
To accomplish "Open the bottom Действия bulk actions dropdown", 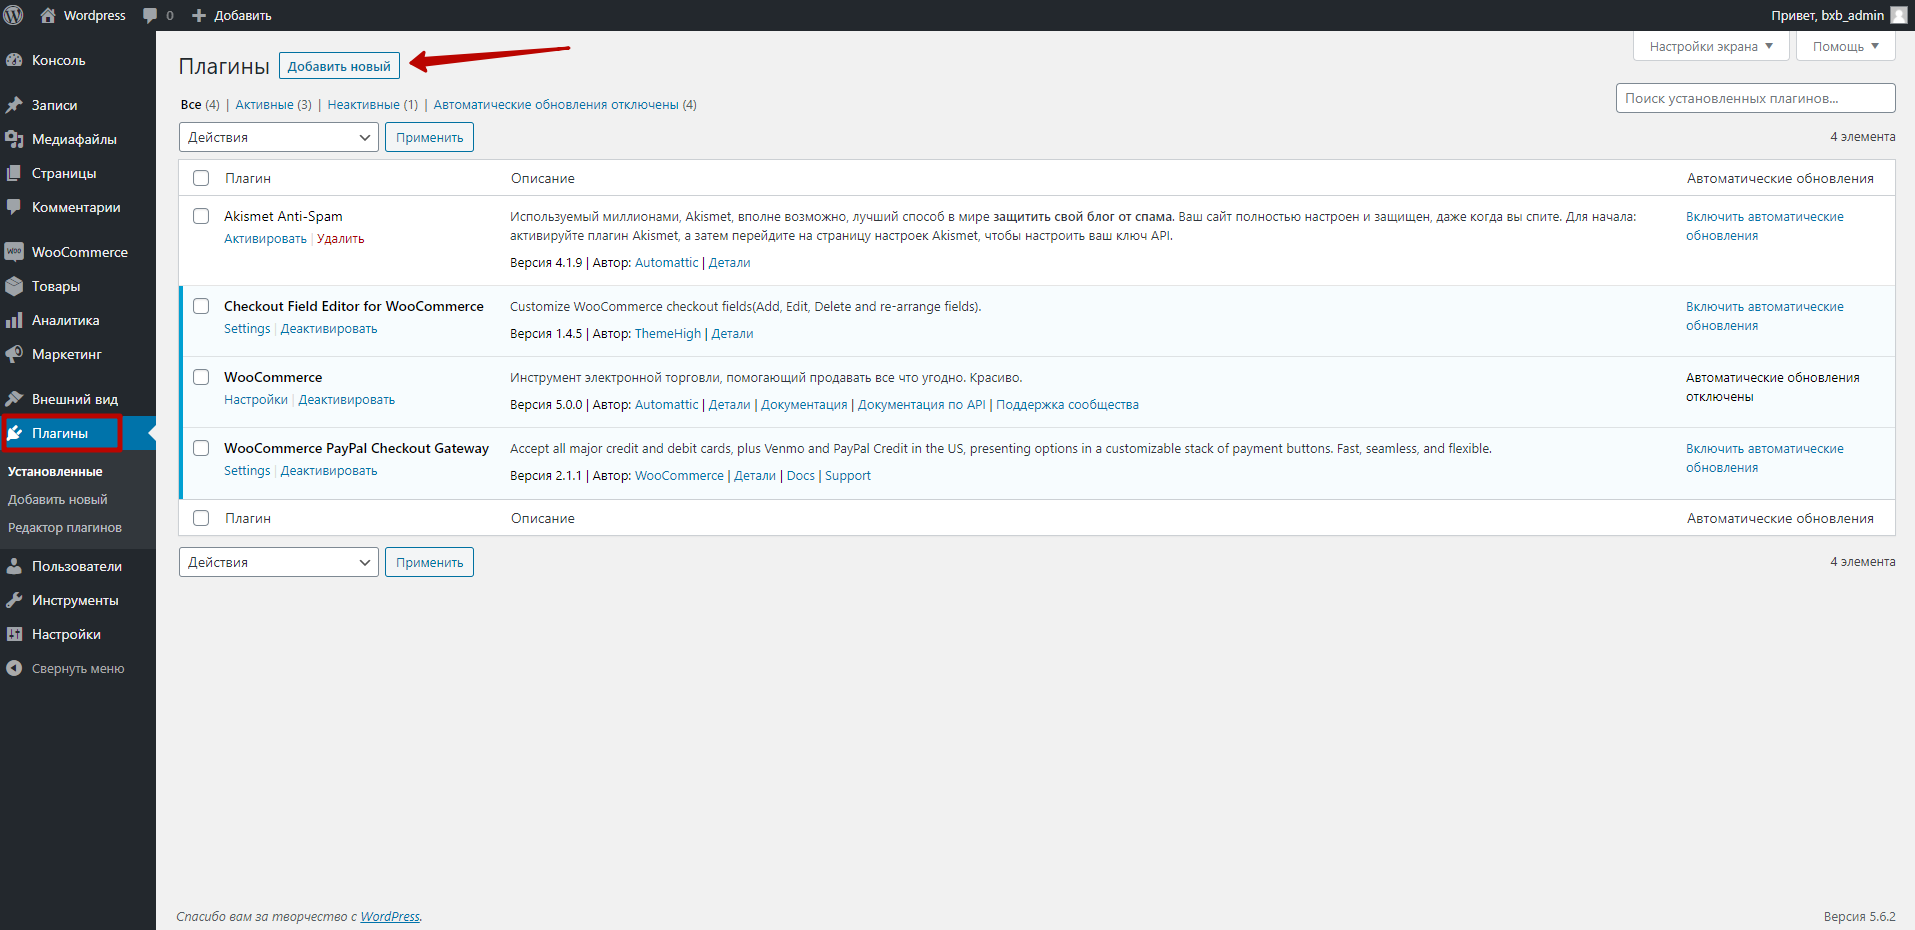I will click(x=279, y=562).
